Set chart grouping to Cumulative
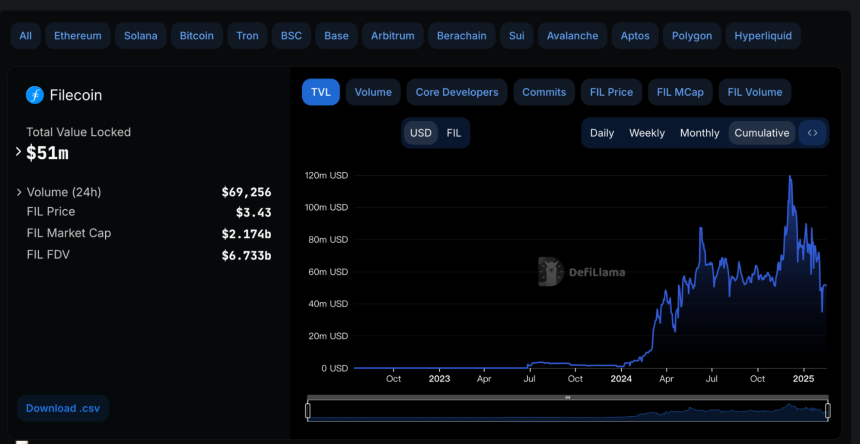Viewport: 860px width, 444px height. click(762, 133)
